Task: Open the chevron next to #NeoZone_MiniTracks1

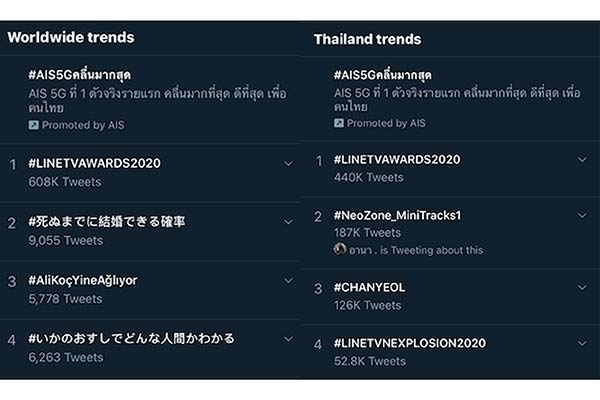Action: (582, 216)
